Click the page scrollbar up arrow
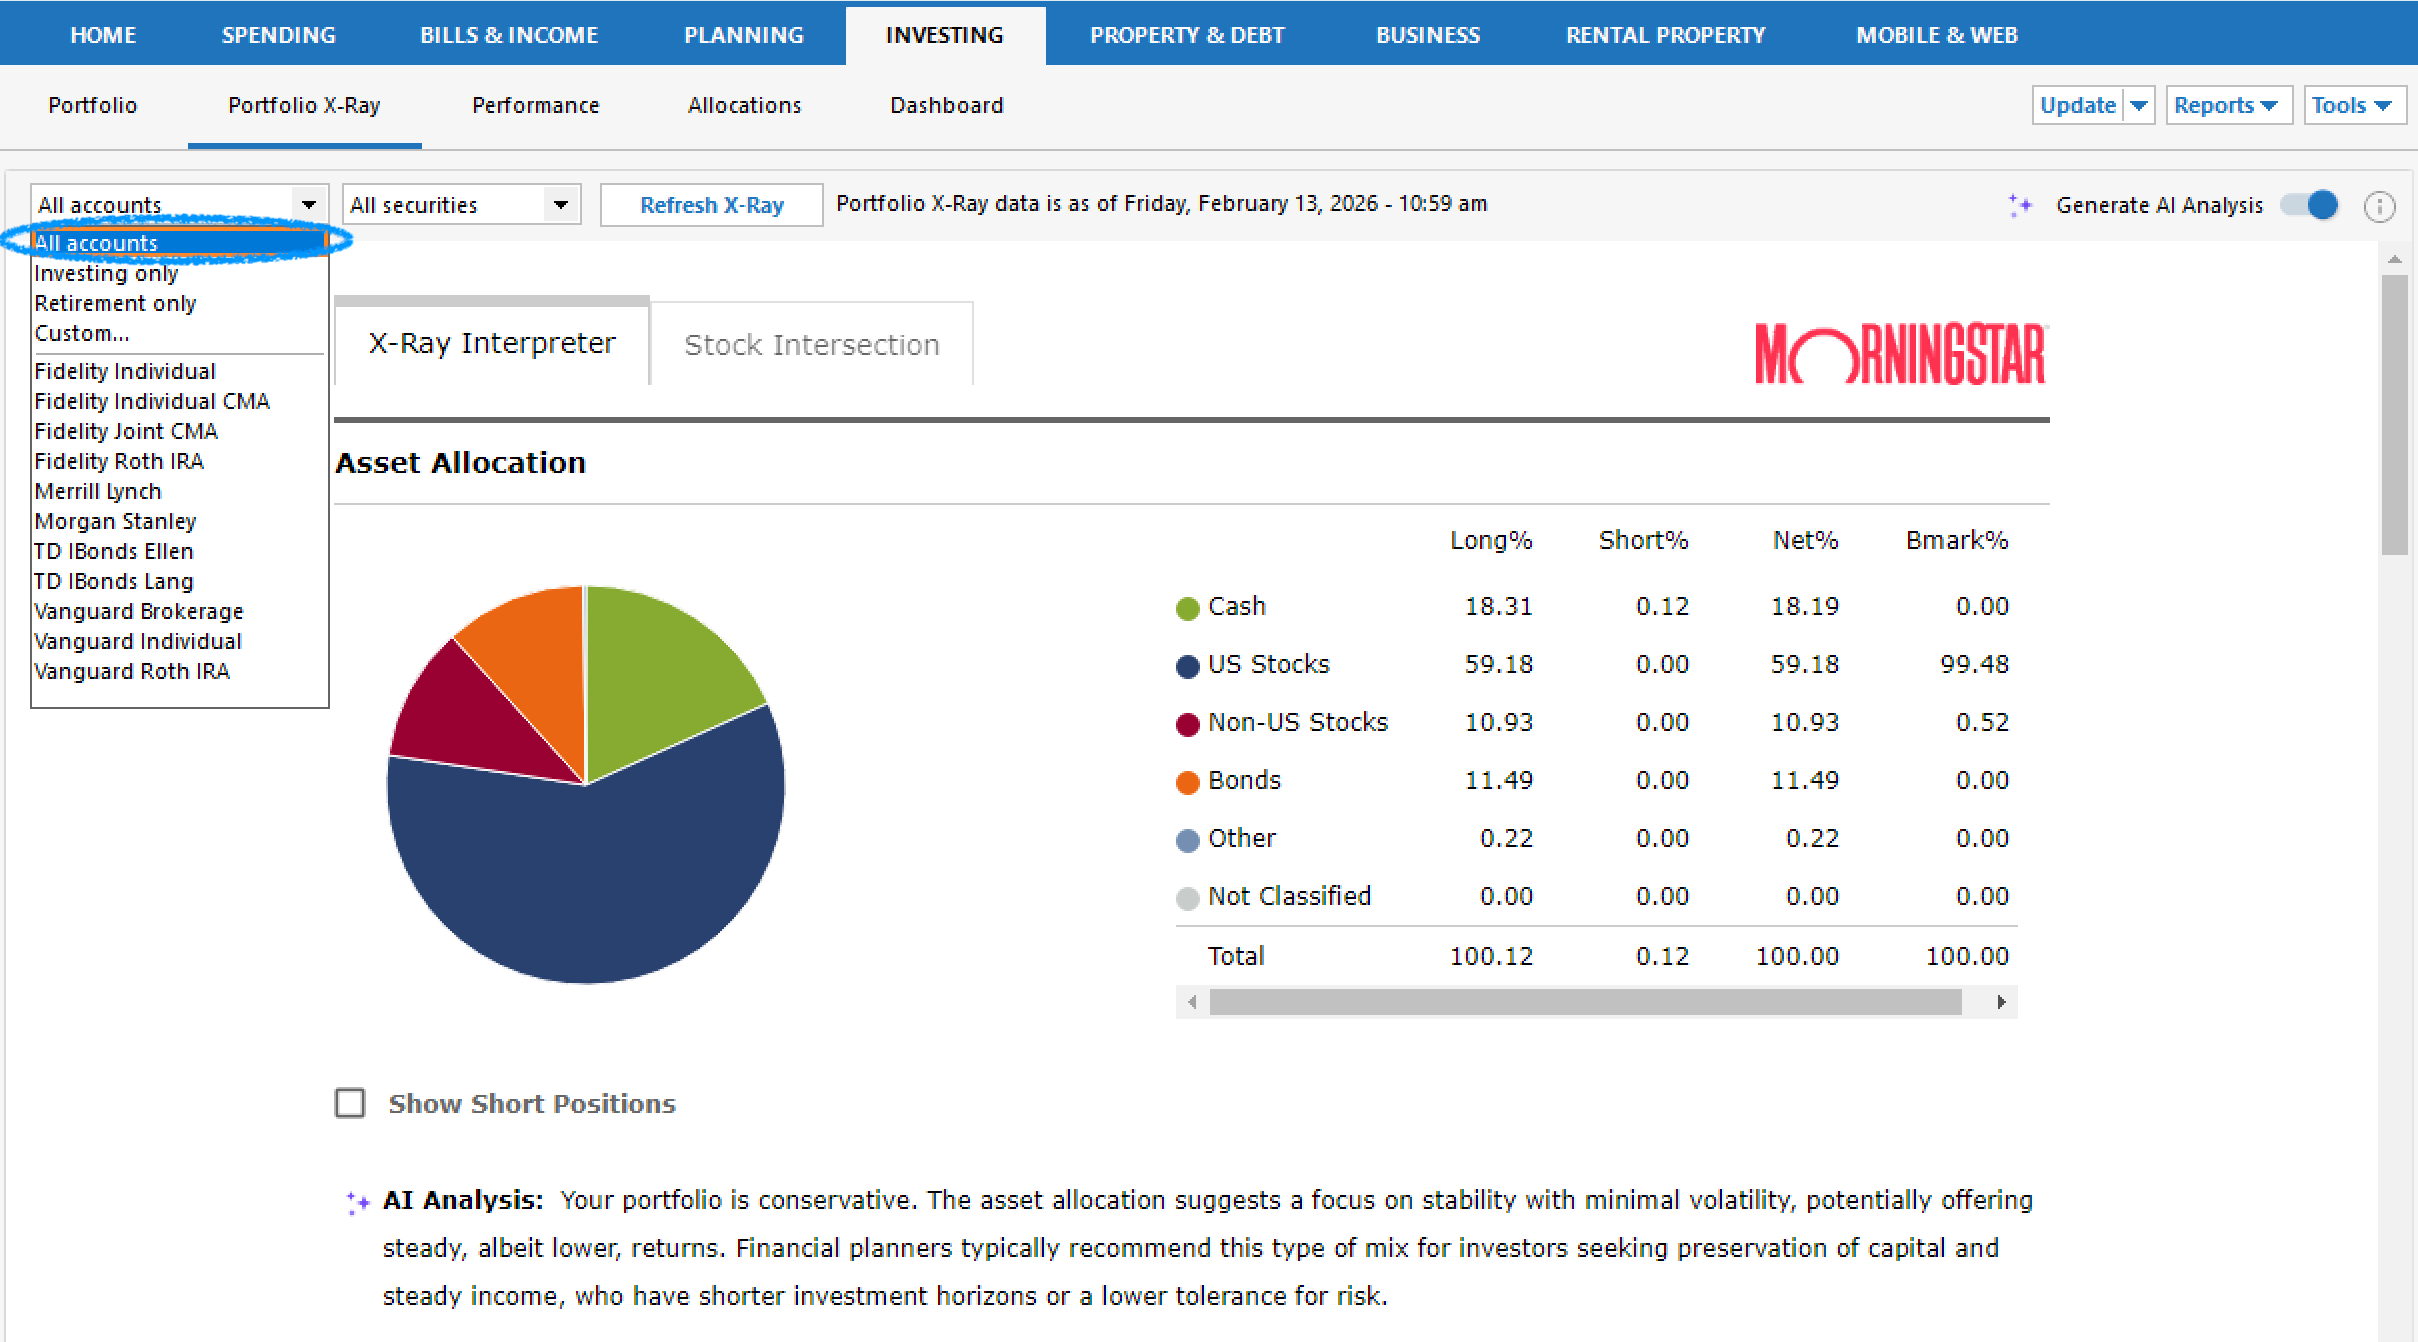2418x1342 pixels. tap(2394, 259)
